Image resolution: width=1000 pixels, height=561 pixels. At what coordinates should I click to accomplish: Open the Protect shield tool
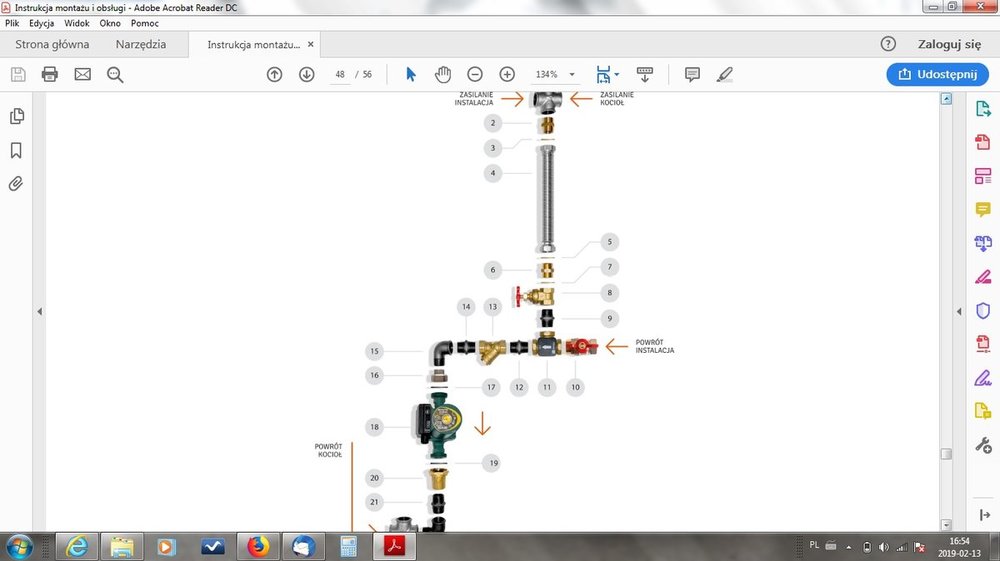[x=982, y=310]
